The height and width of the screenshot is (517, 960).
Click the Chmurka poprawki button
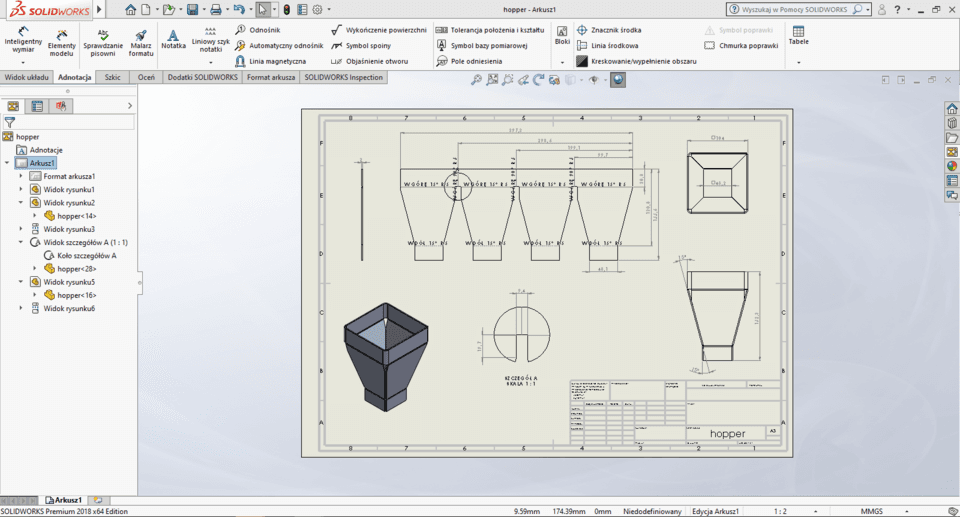pyautogui.click(x=738, y=46)
